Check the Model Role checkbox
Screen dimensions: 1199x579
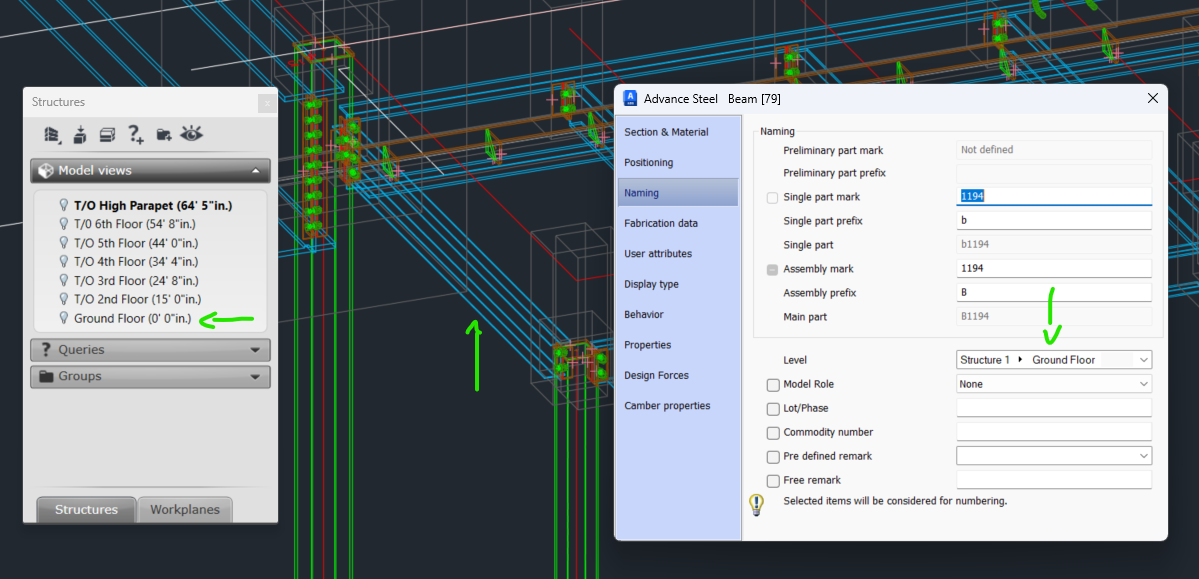point(772,384)
